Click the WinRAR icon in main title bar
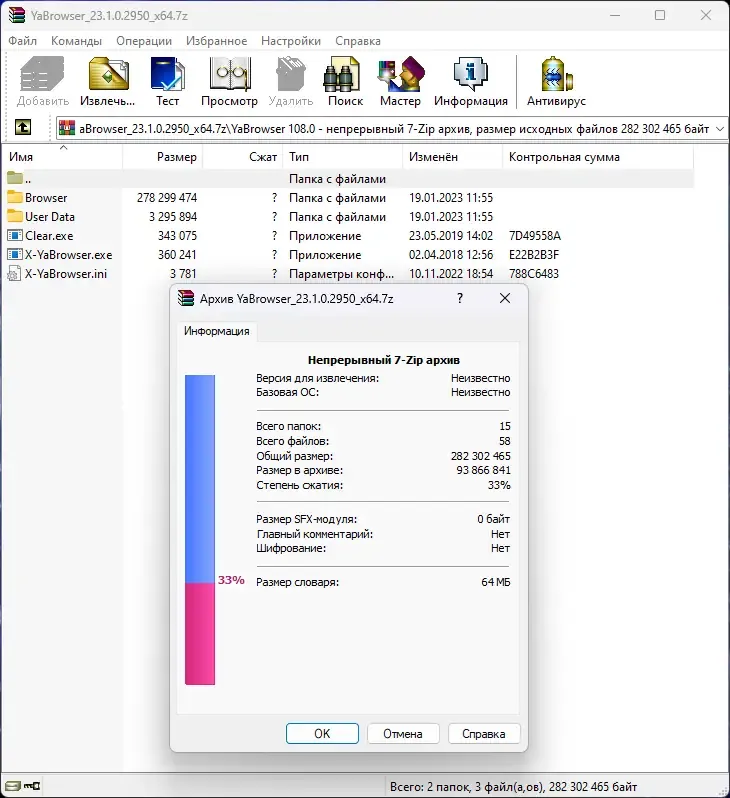This screenshot has height=798, width=730. click(16, 15)
